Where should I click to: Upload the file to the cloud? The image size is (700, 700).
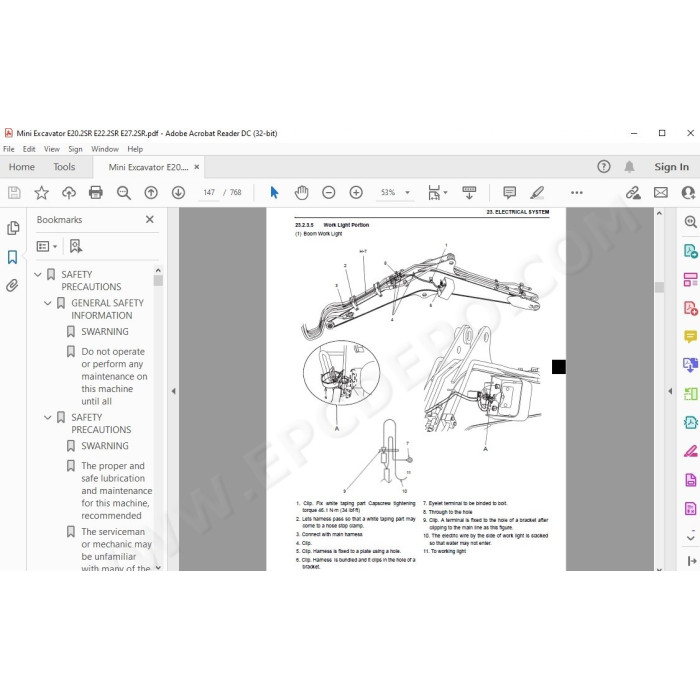pyautogui.click(x=69, y=192)
